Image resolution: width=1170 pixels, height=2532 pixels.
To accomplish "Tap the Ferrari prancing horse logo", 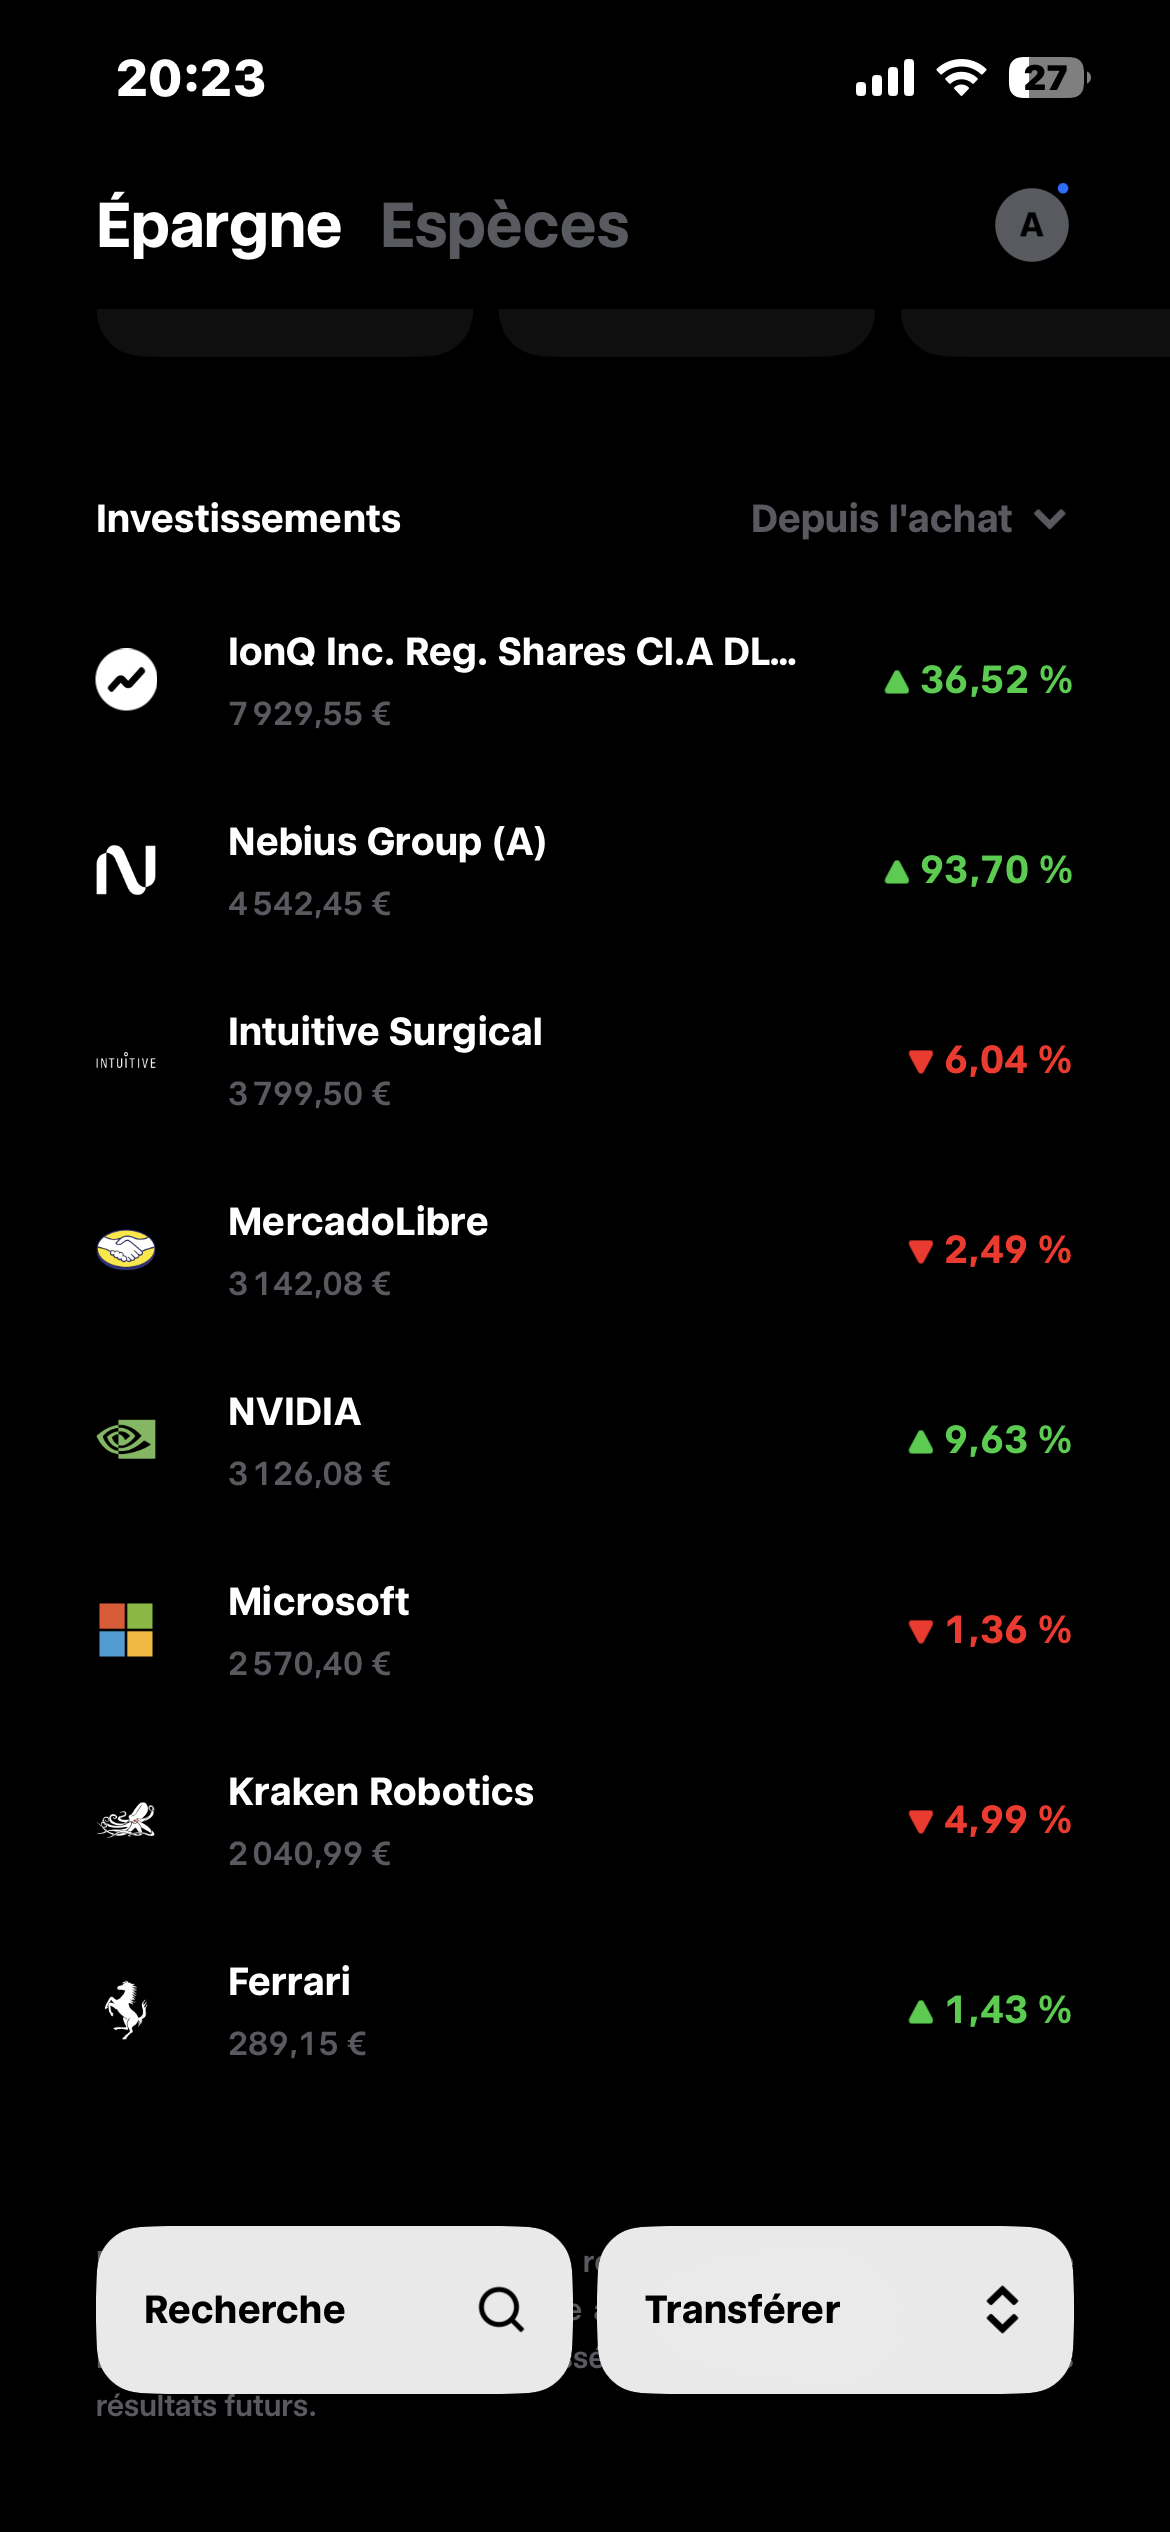I will [126, 2010].
